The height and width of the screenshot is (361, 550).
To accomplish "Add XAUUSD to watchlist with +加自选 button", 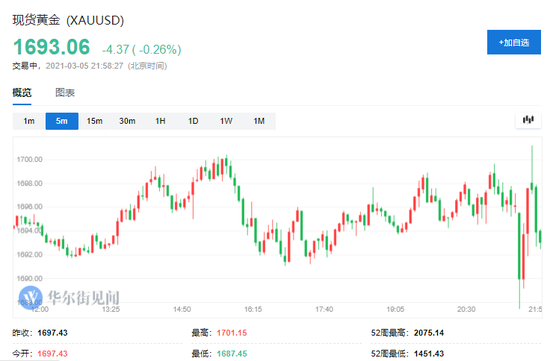I will [x=514, y=42].
